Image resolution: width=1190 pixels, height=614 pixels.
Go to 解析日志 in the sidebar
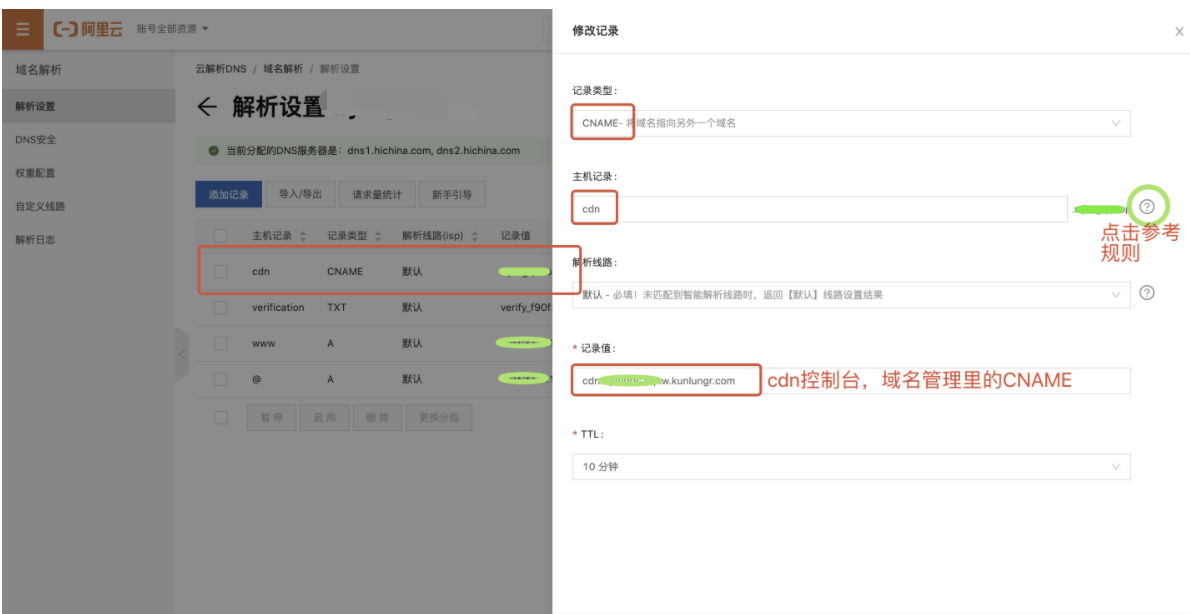[36, 239]
